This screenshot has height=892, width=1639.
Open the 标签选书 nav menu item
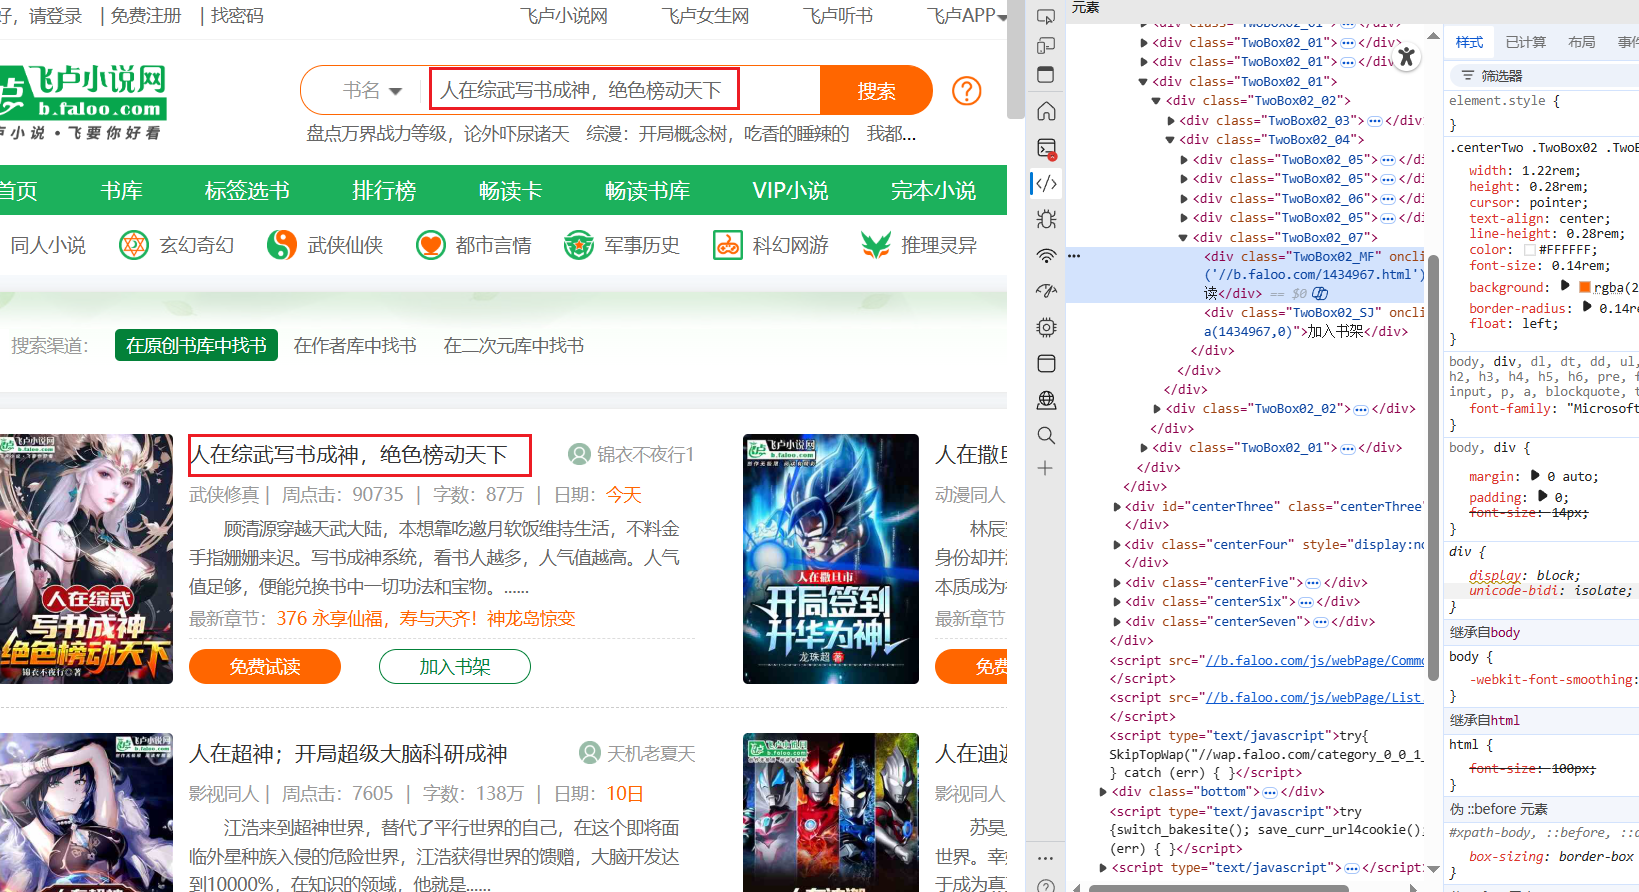coord(247,190)
